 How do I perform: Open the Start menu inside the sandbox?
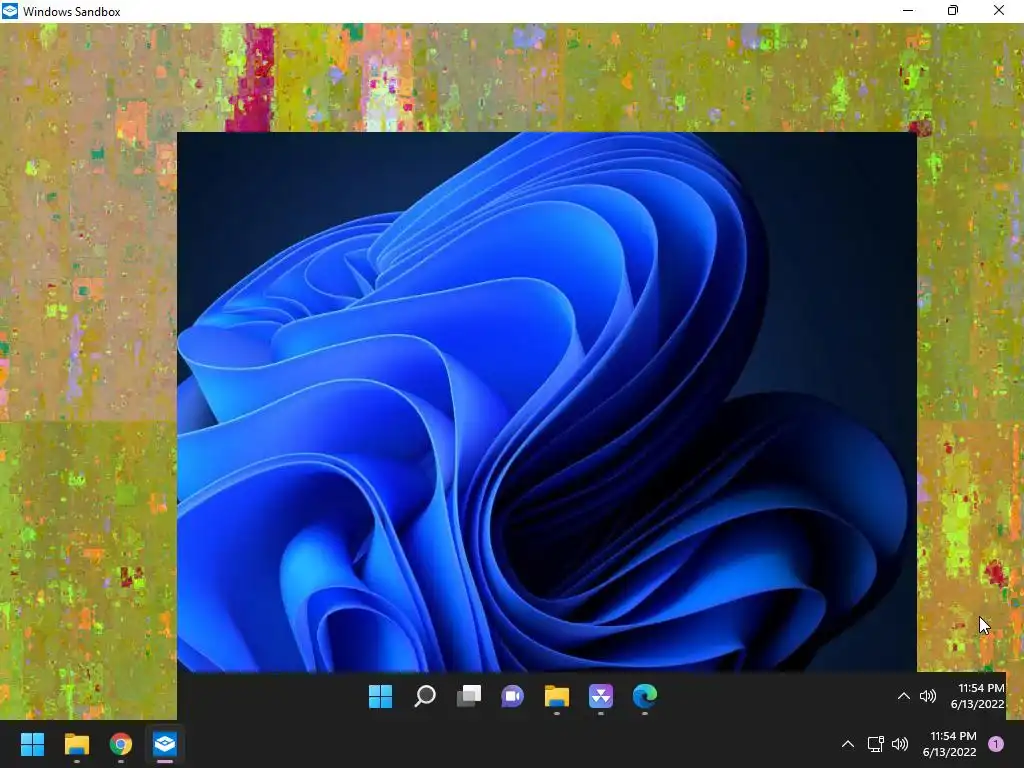click(x=380, y=696)
